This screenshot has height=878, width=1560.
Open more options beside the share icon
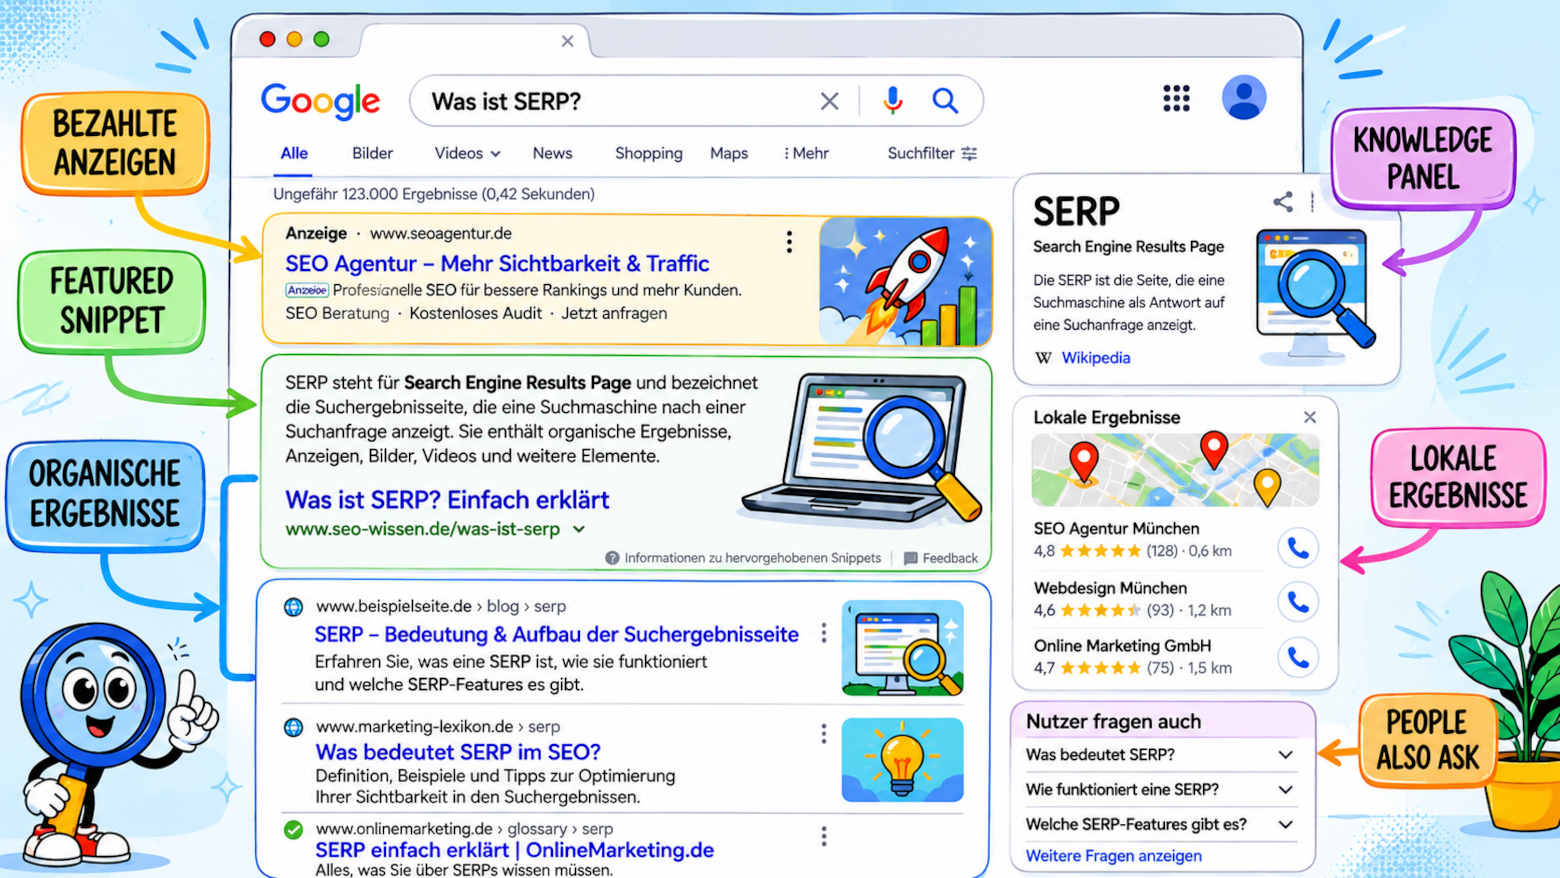coord(1312,201)
